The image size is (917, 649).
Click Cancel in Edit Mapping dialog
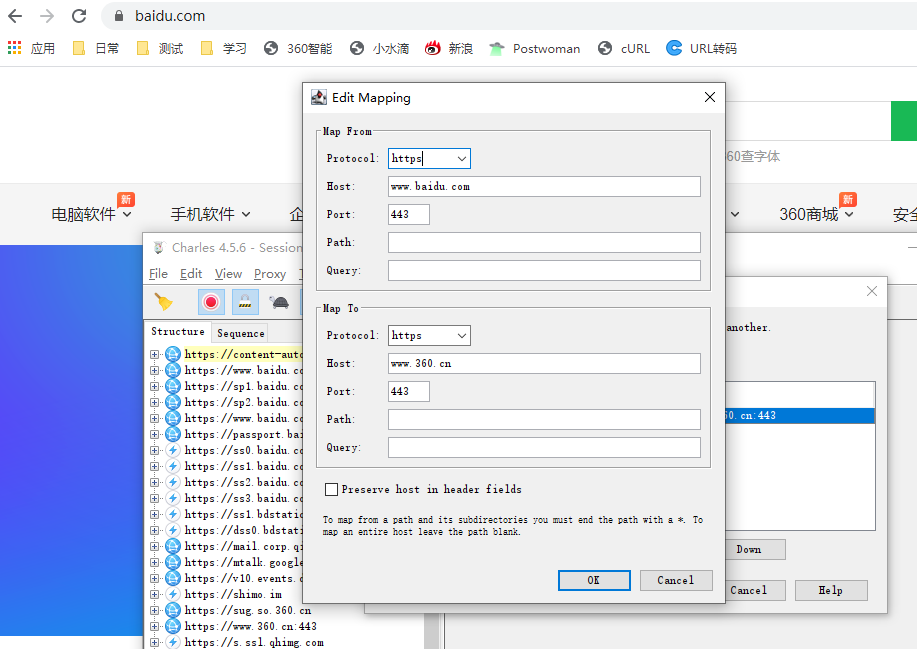coord(676,580)
